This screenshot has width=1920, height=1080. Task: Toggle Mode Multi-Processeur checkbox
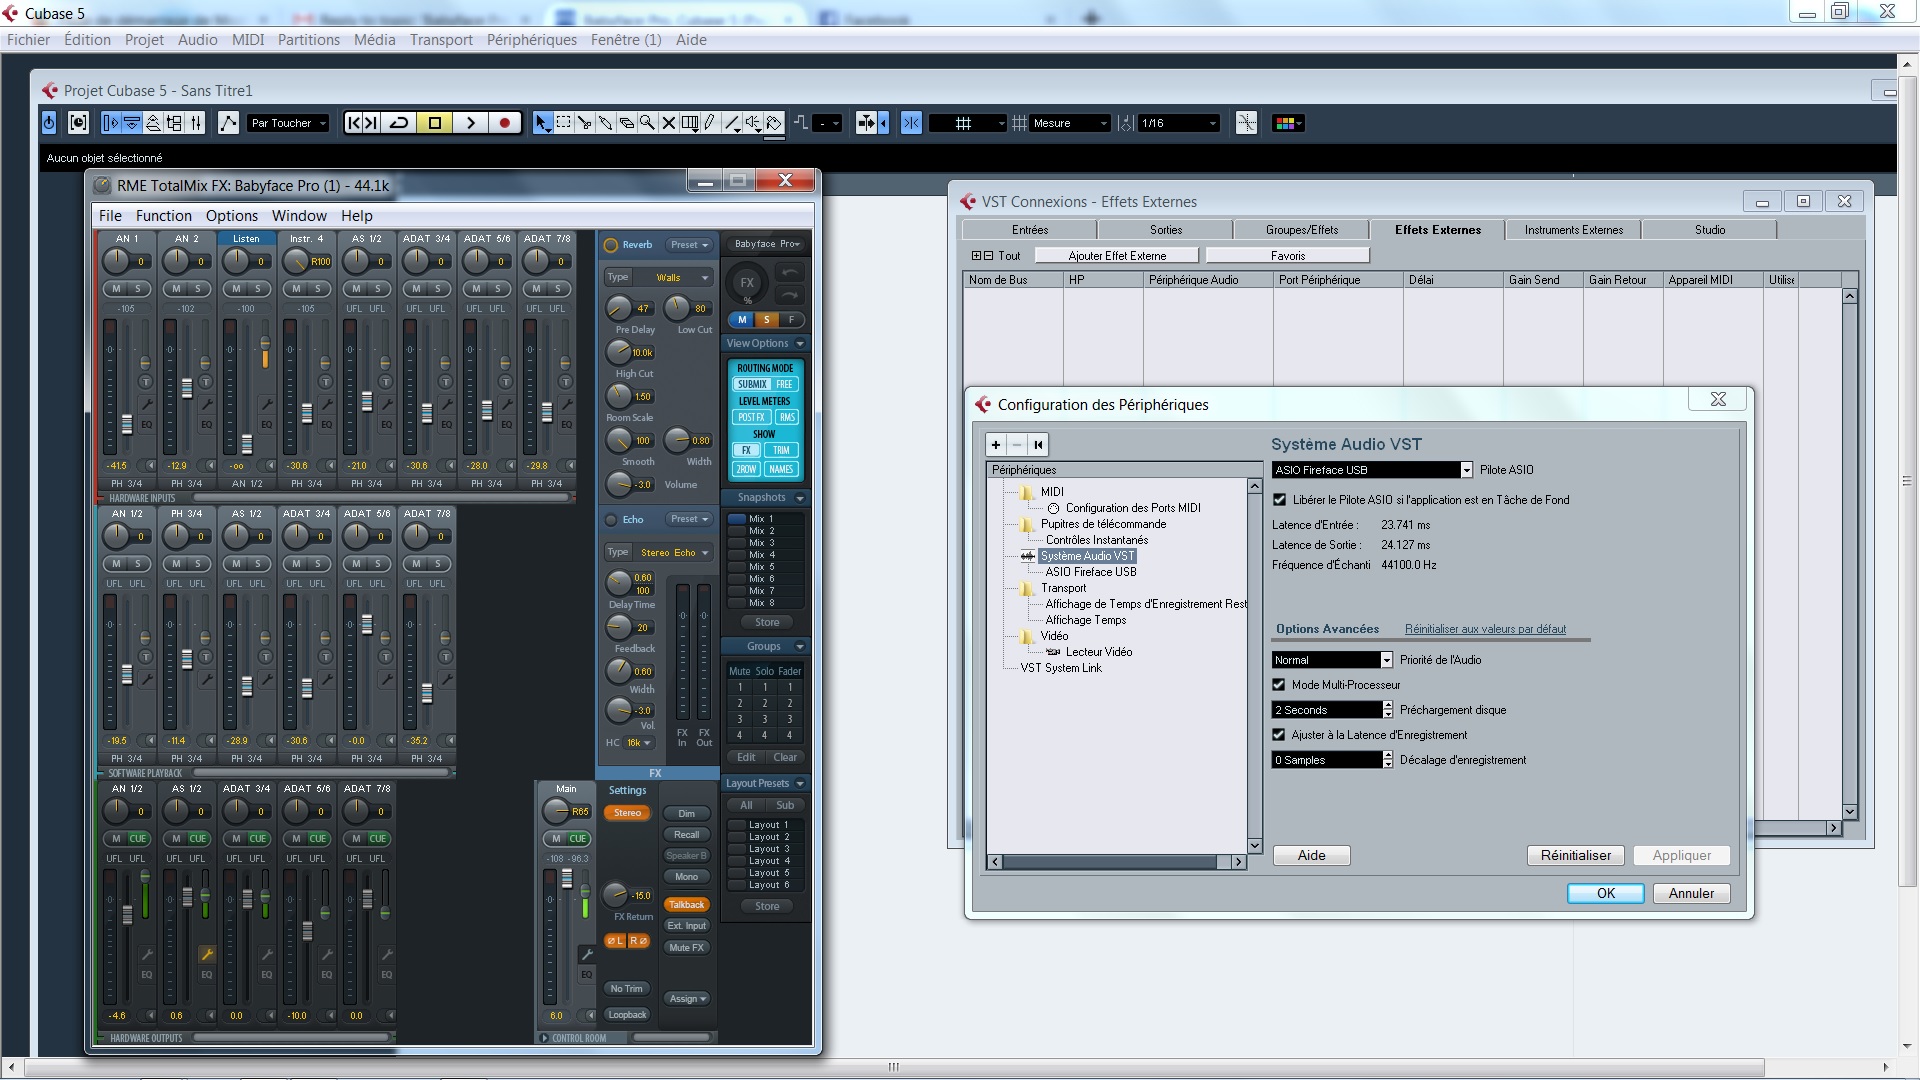pyautogui.click(x=1279, y=685)
